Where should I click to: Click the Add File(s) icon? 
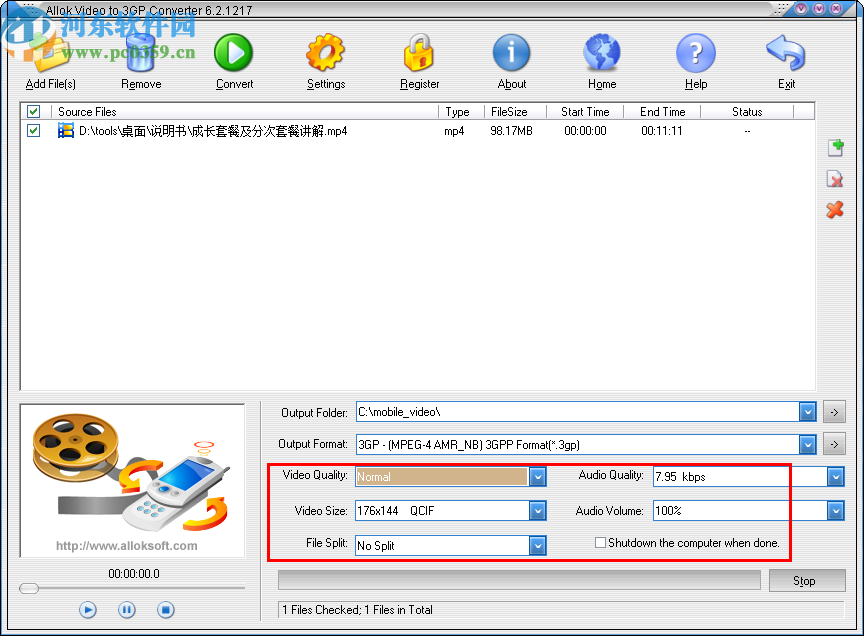pyautogui.click(x=49, y=55)
